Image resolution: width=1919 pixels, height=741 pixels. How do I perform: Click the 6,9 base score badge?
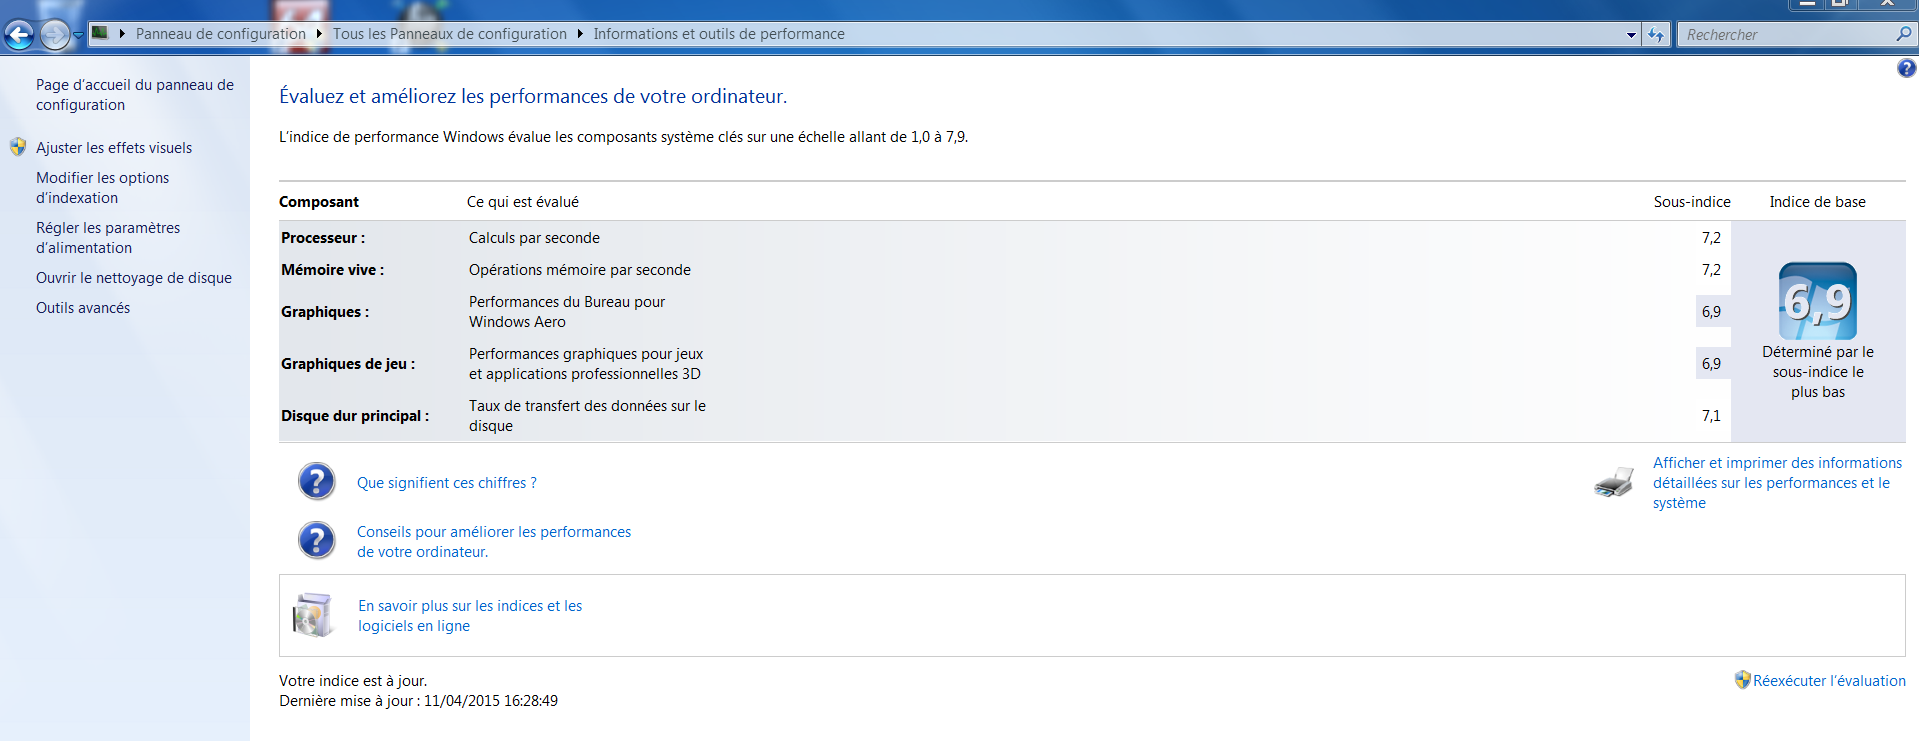tap(1817, 301)
